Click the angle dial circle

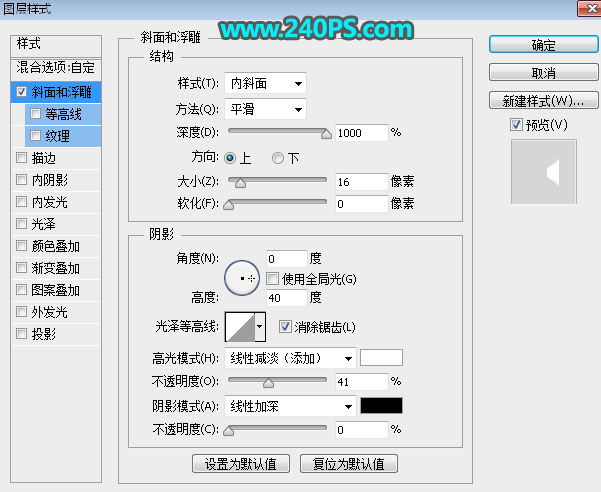tap(241, 278)
